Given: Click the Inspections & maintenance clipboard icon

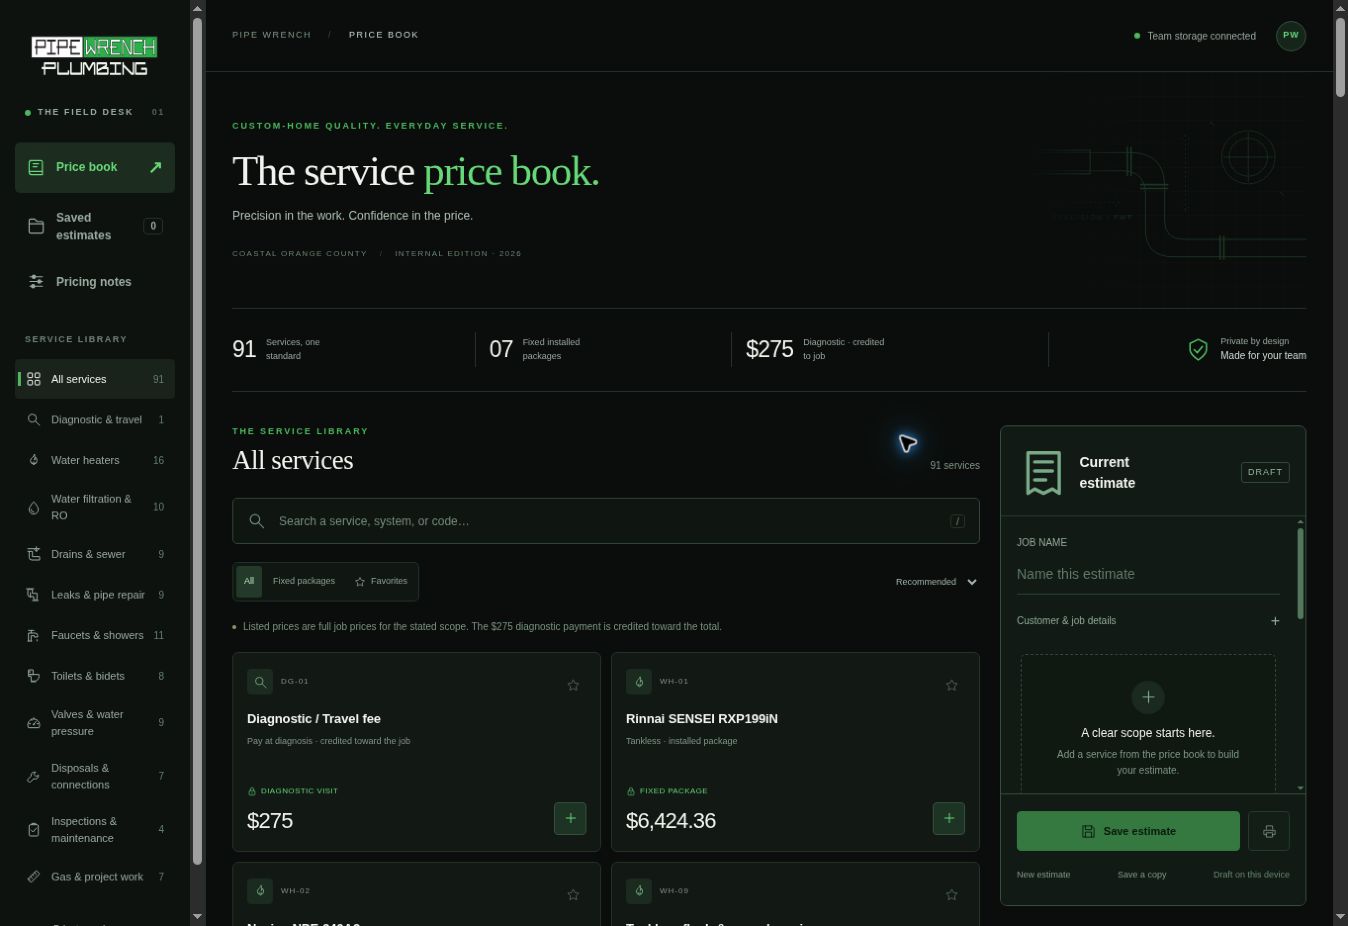Looking at the screenshot, I should coord(34,829).
